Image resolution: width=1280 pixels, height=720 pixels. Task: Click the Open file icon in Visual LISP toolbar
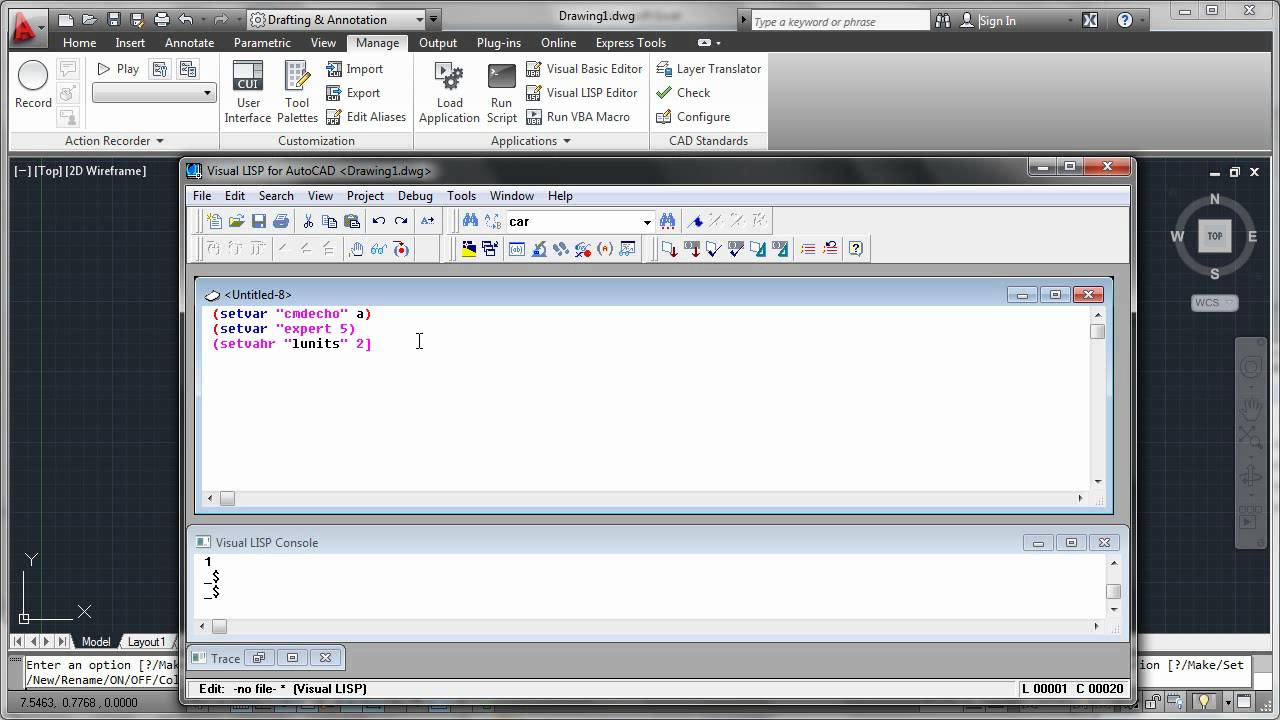click(x=236, y=221)
